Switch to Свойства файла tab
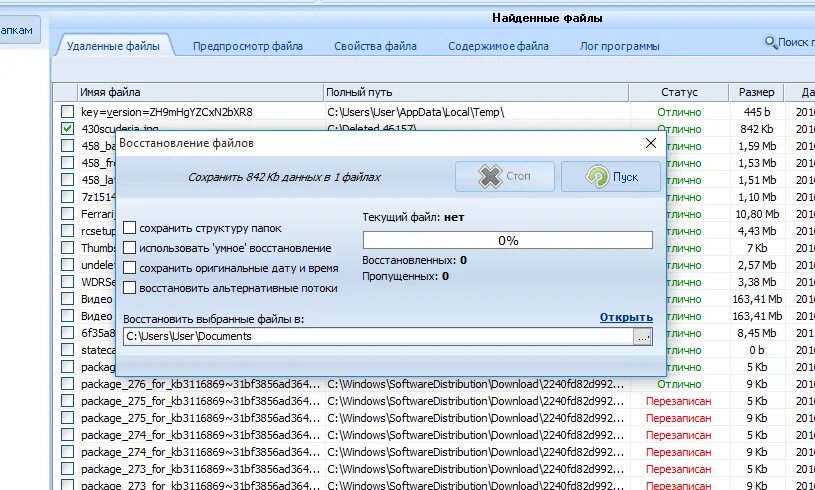The width and height of the screenshot is (815, 490). 375,46
